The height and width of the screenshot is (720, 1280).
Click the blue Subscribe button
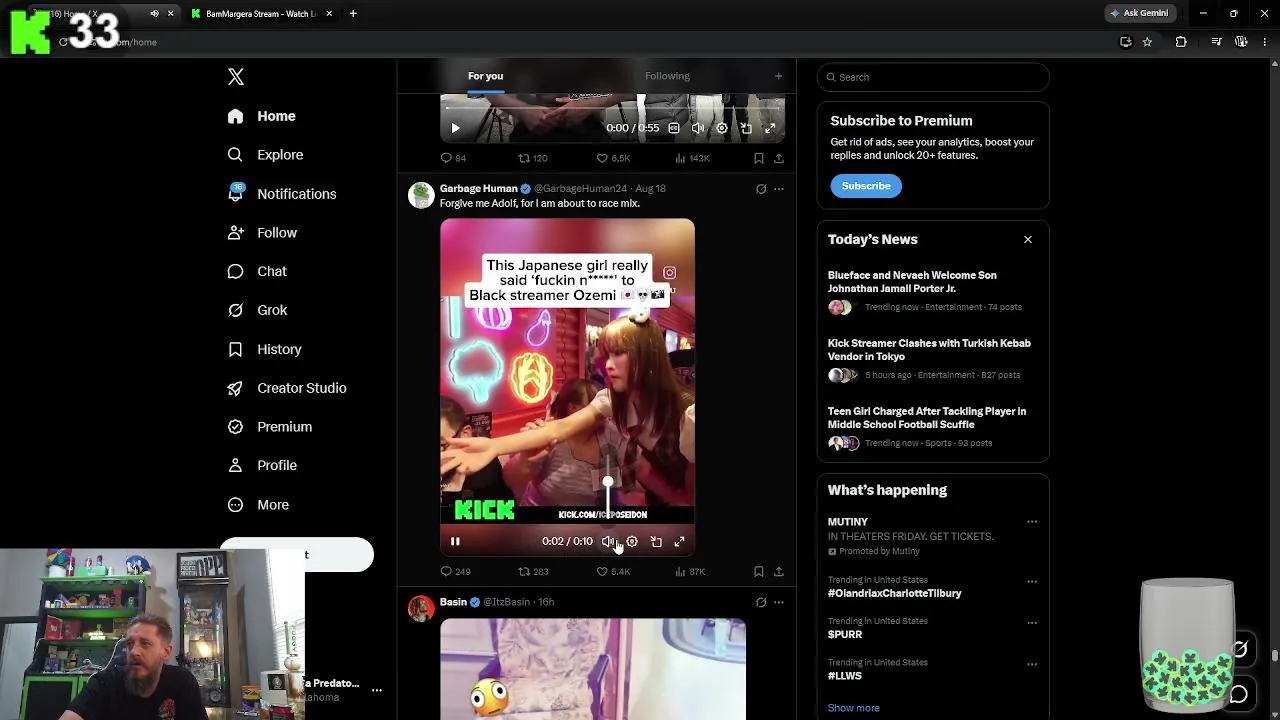click(866, 186)
